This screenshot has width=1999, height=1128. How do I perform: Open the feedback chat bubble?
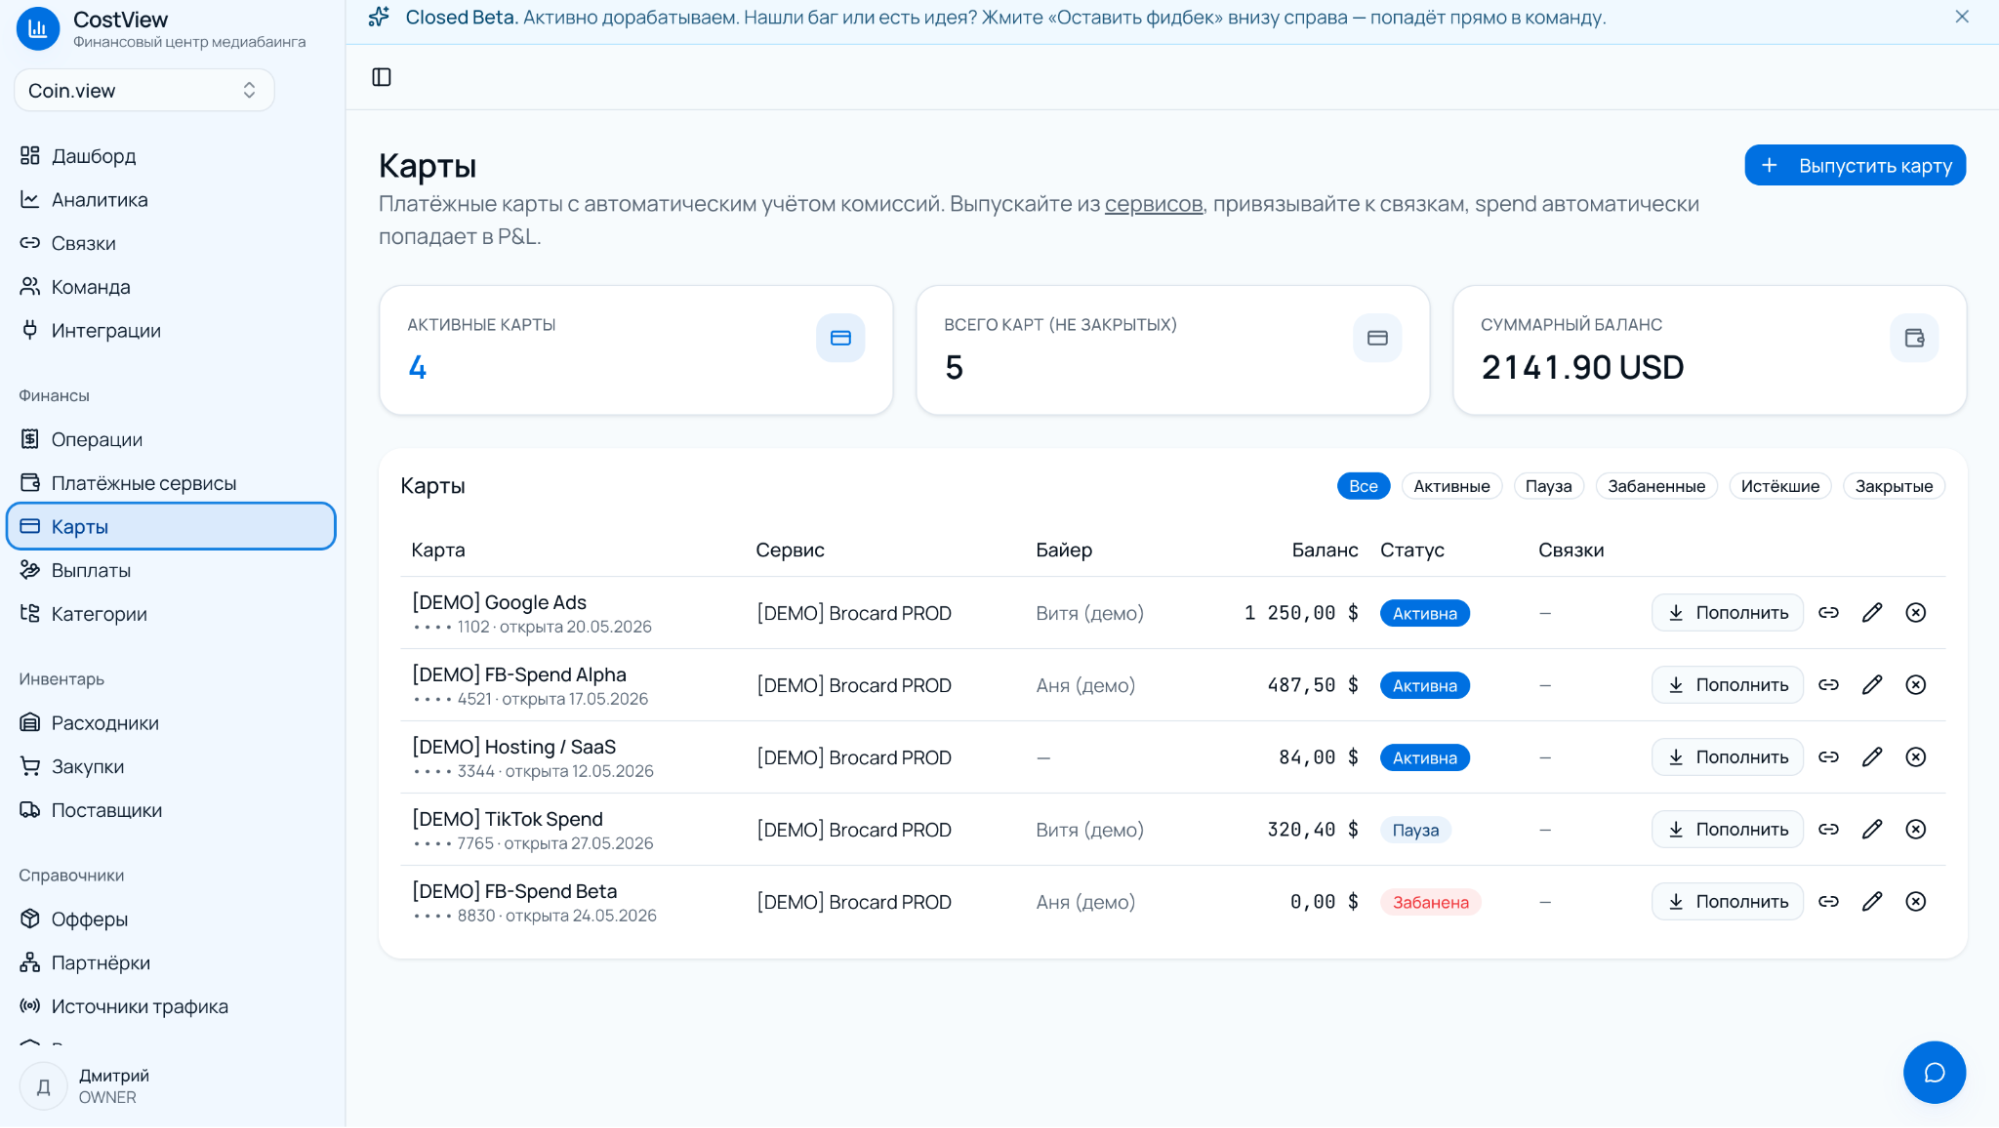[1933, 1072]
